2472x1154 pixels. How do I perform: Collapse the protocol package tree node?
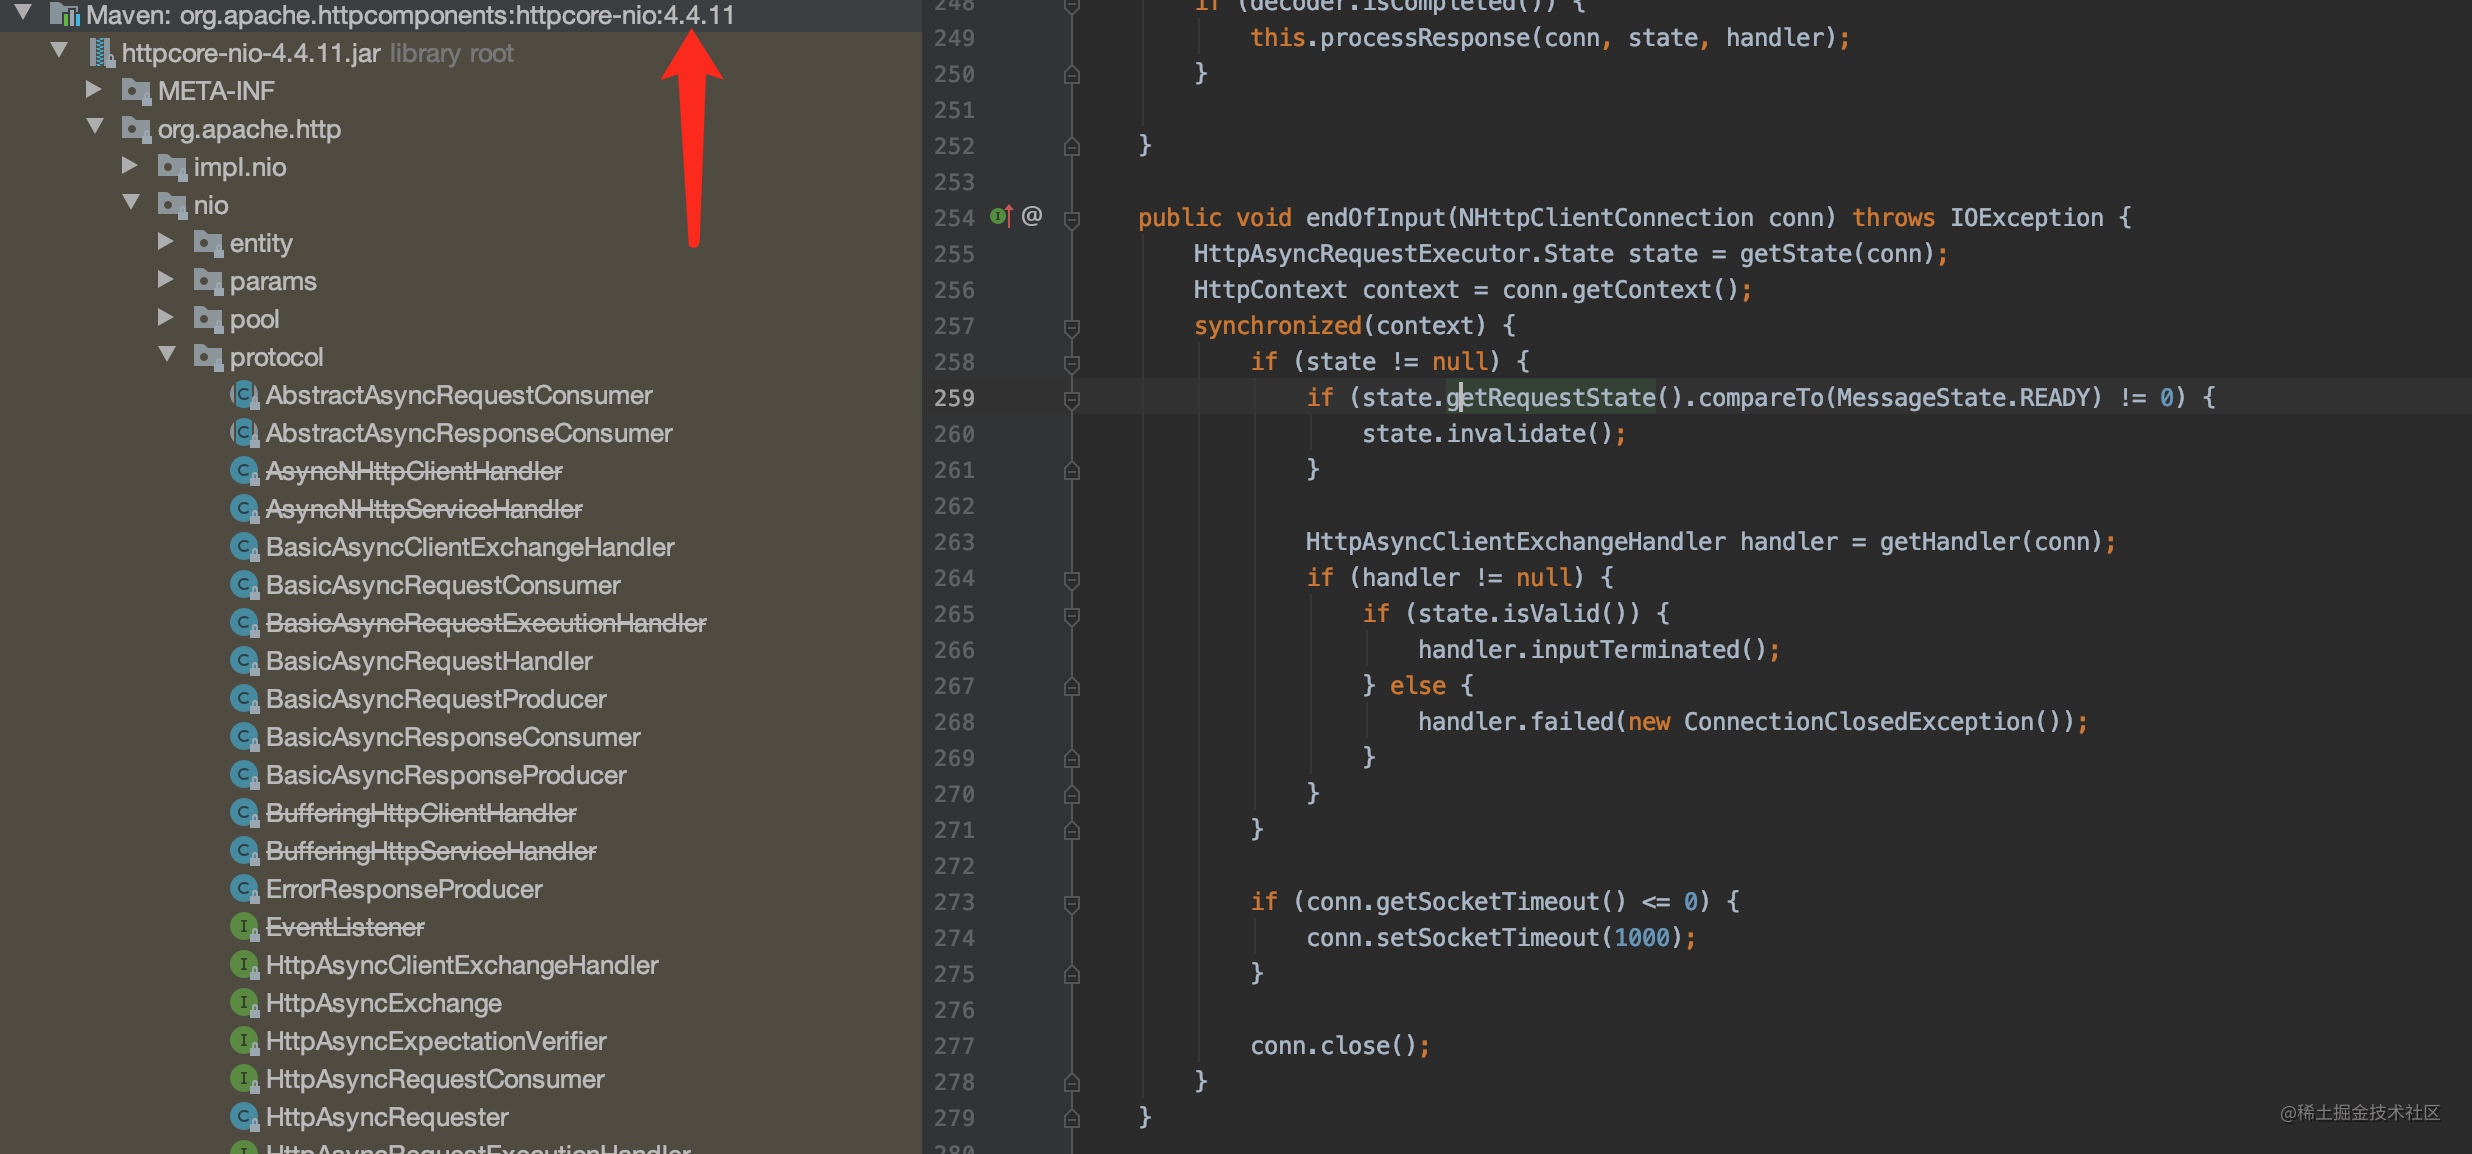coord(167,355)
